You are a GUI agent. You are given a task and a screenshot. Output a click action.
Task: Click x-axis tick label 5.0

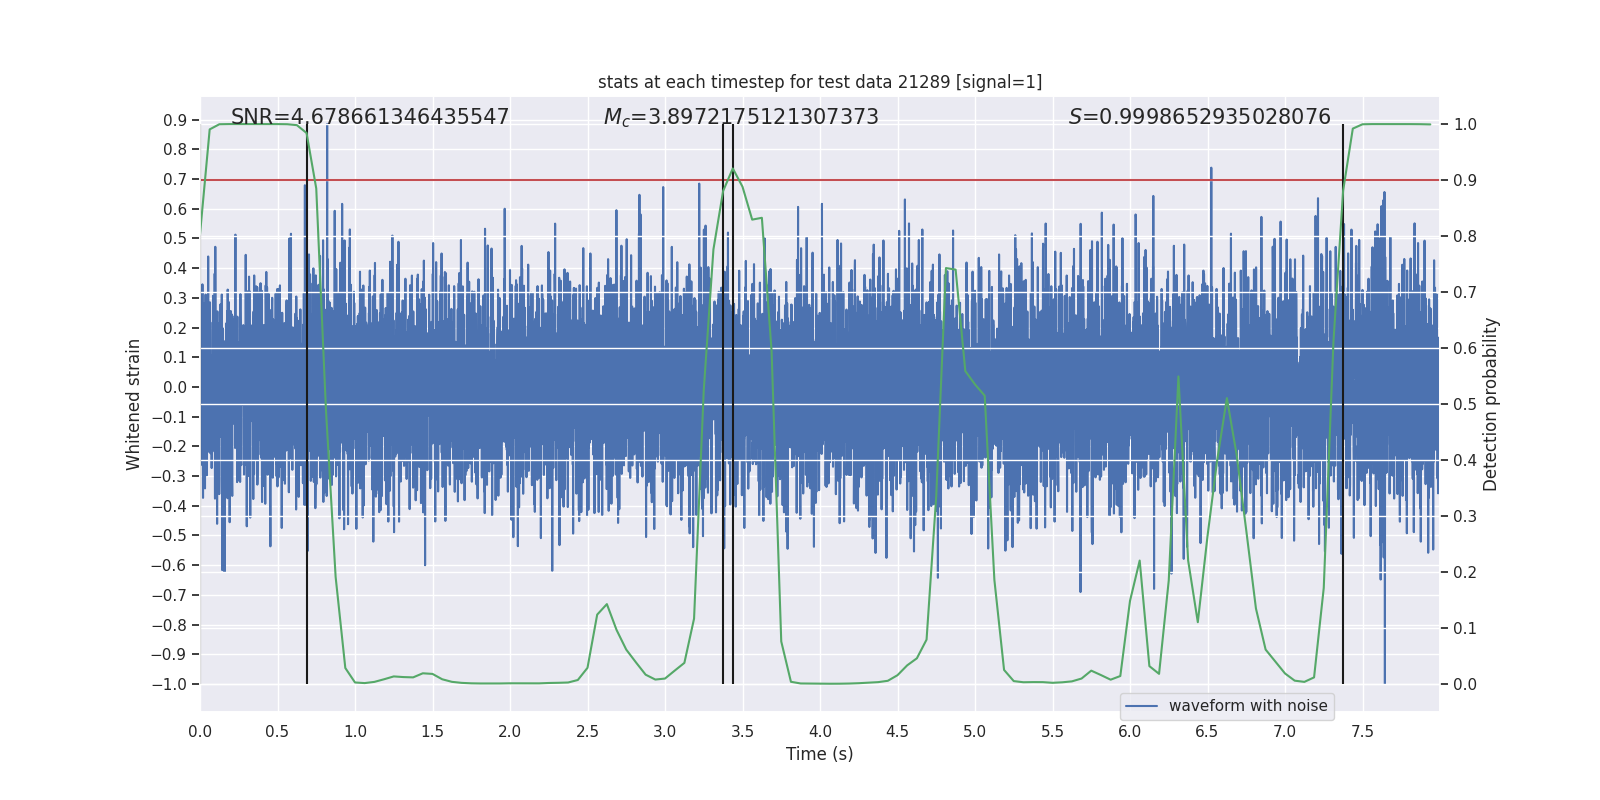[x=975, y=732]
